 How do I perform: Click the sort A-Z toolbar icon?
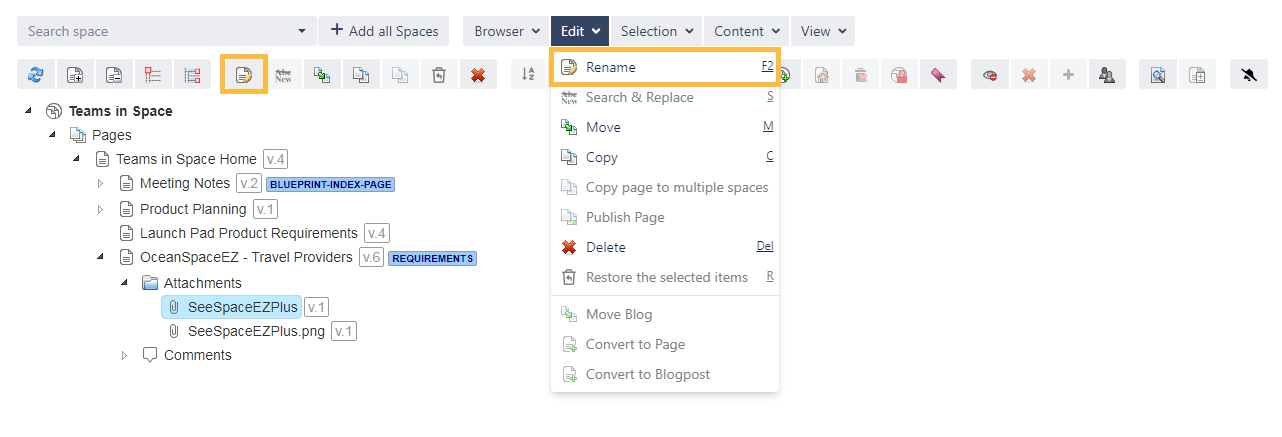tap(529, 75)
